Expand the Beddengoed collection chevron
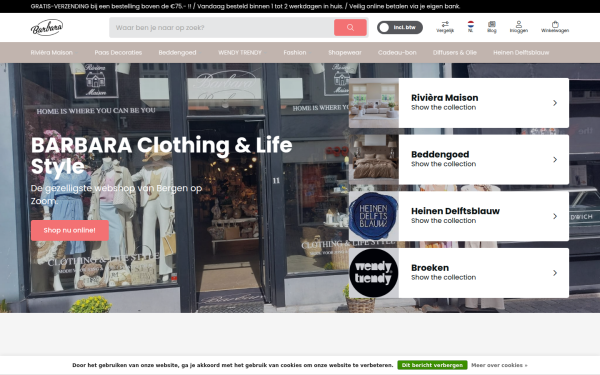The image size is (600, 375). click(555, 160)
